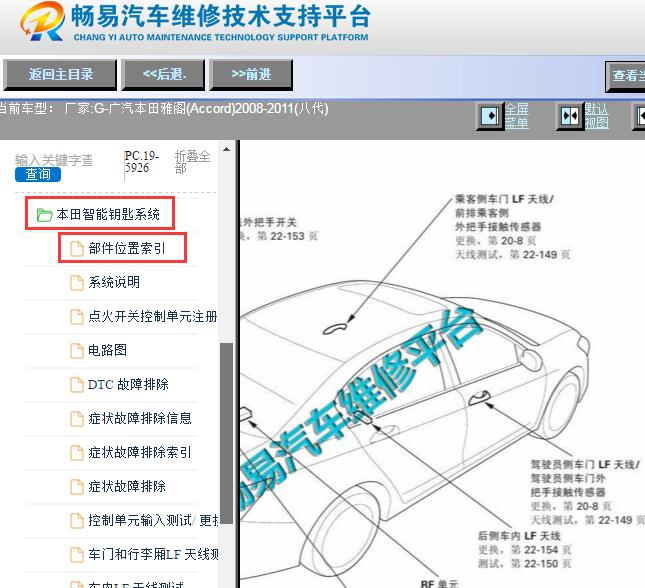Open 症状故障排除信息 tree item

click(140, 418)
